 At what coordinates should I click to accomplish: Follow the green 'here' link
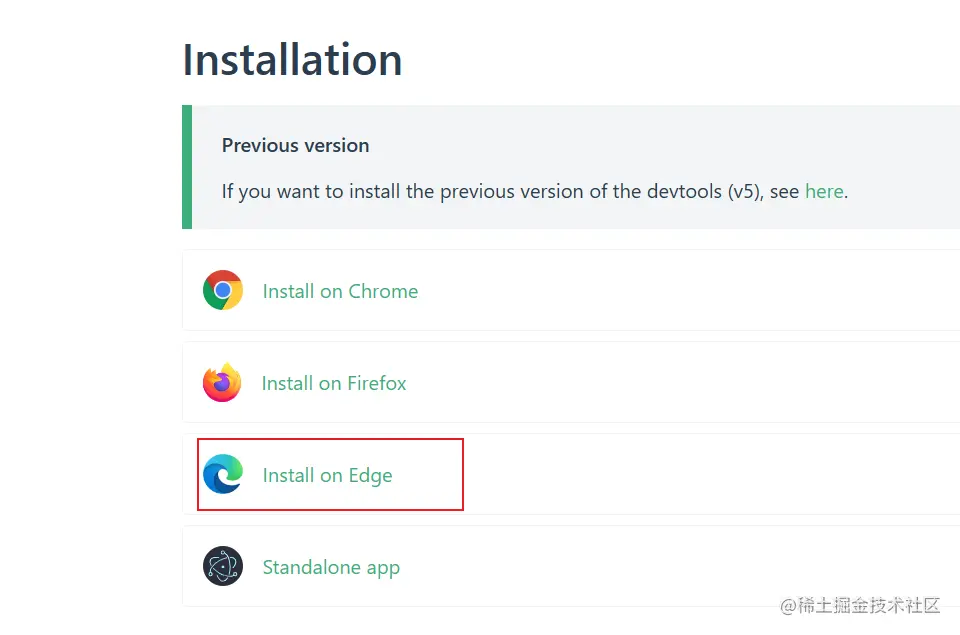coord(824,191)
